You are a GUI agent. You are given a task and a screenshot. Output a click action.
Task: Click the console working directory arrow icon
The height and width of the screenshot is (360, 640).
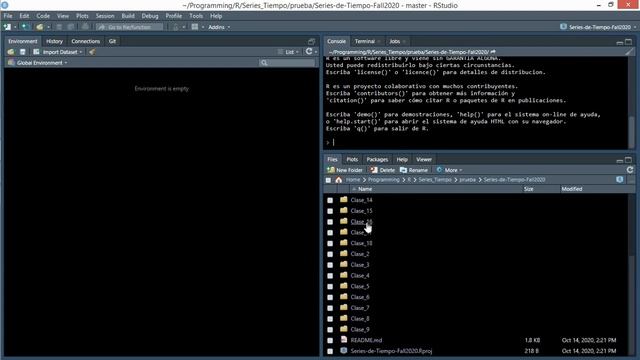(493, 52)
